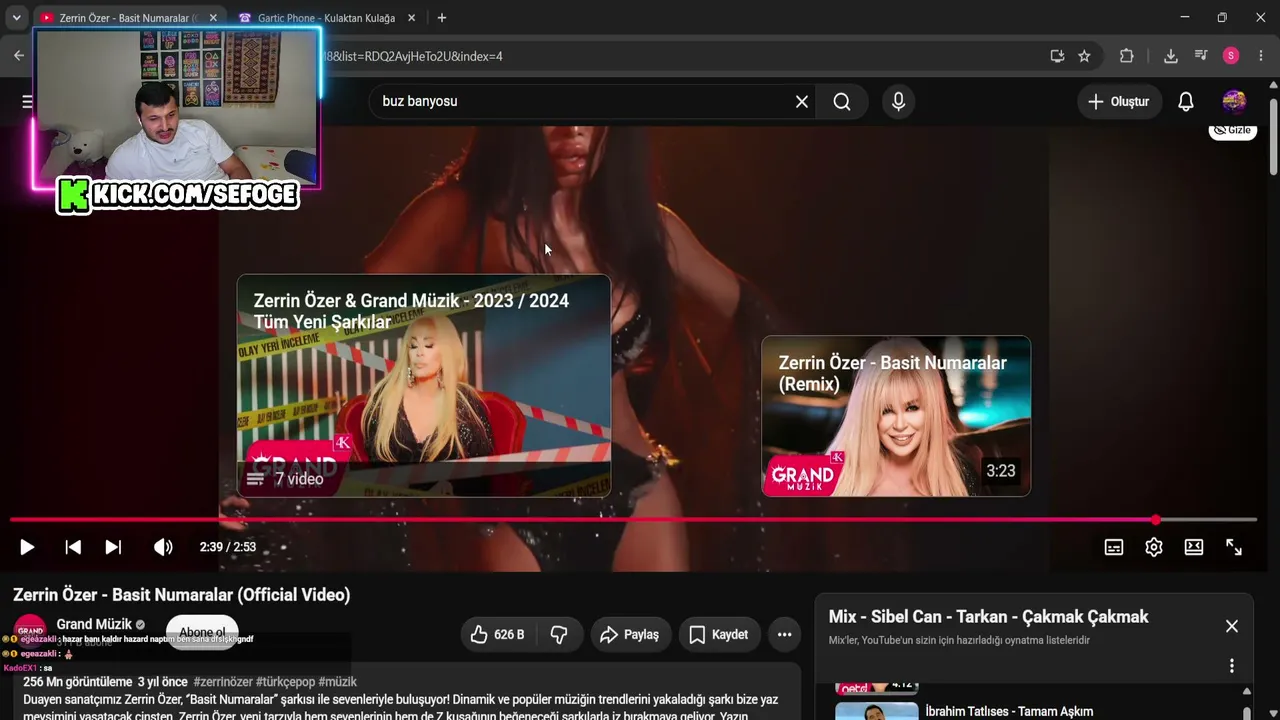
Task: Skip to the next video
Action: point(113,547)
